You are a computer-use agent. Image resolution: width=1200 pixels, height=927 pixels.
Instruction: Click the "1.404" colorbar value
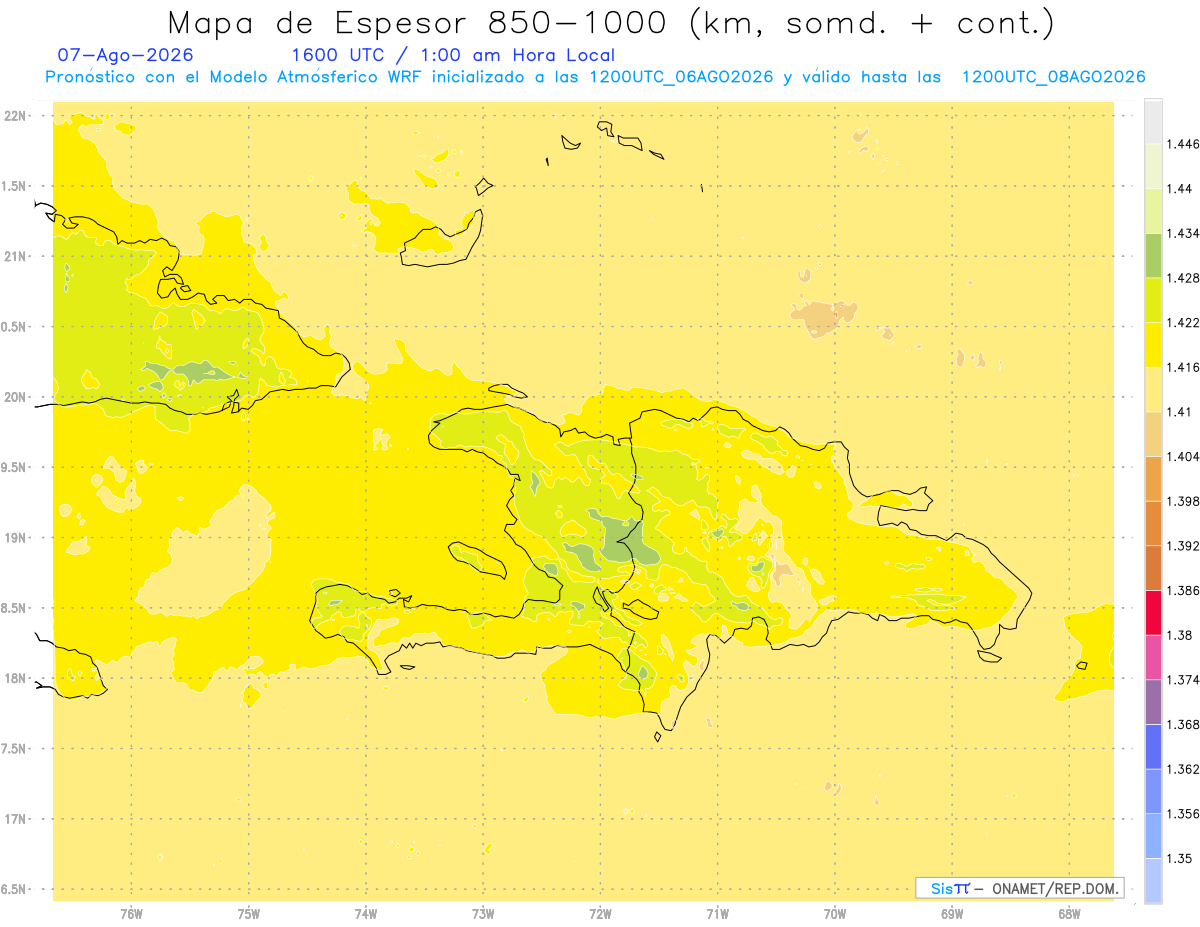(1182, 456)
